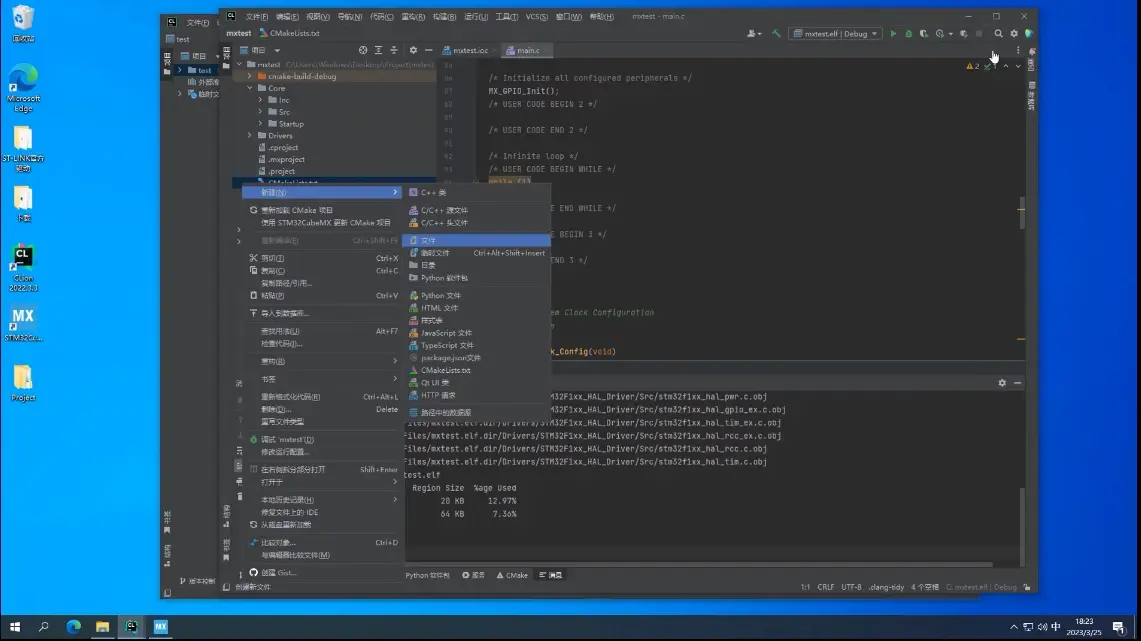Select C/C++ source file in the New submenu
This screenshot has width=1141, height=641.
click(443, 210)
